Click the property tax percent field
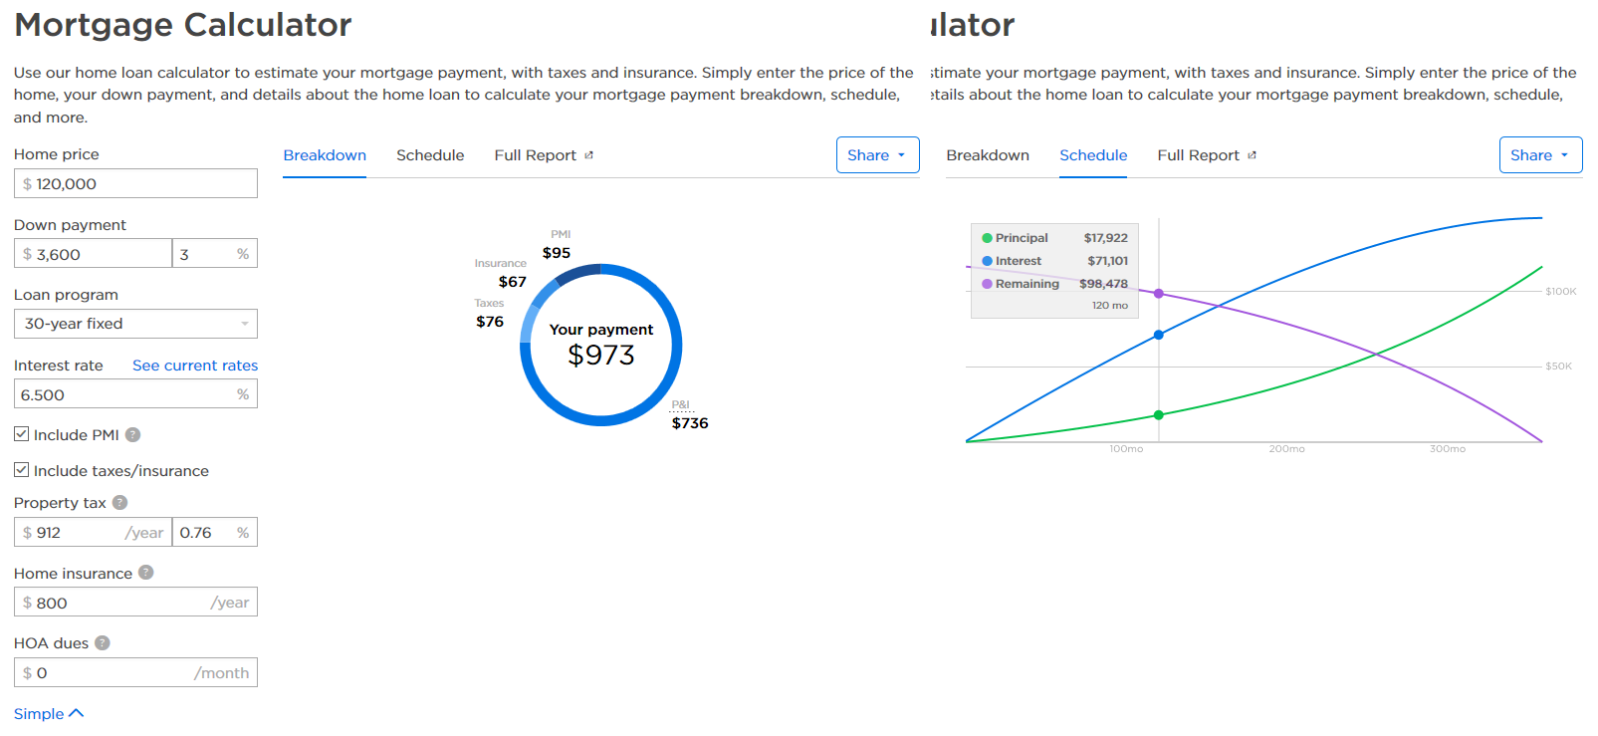The image size is (1598, 736). (215, 533)
